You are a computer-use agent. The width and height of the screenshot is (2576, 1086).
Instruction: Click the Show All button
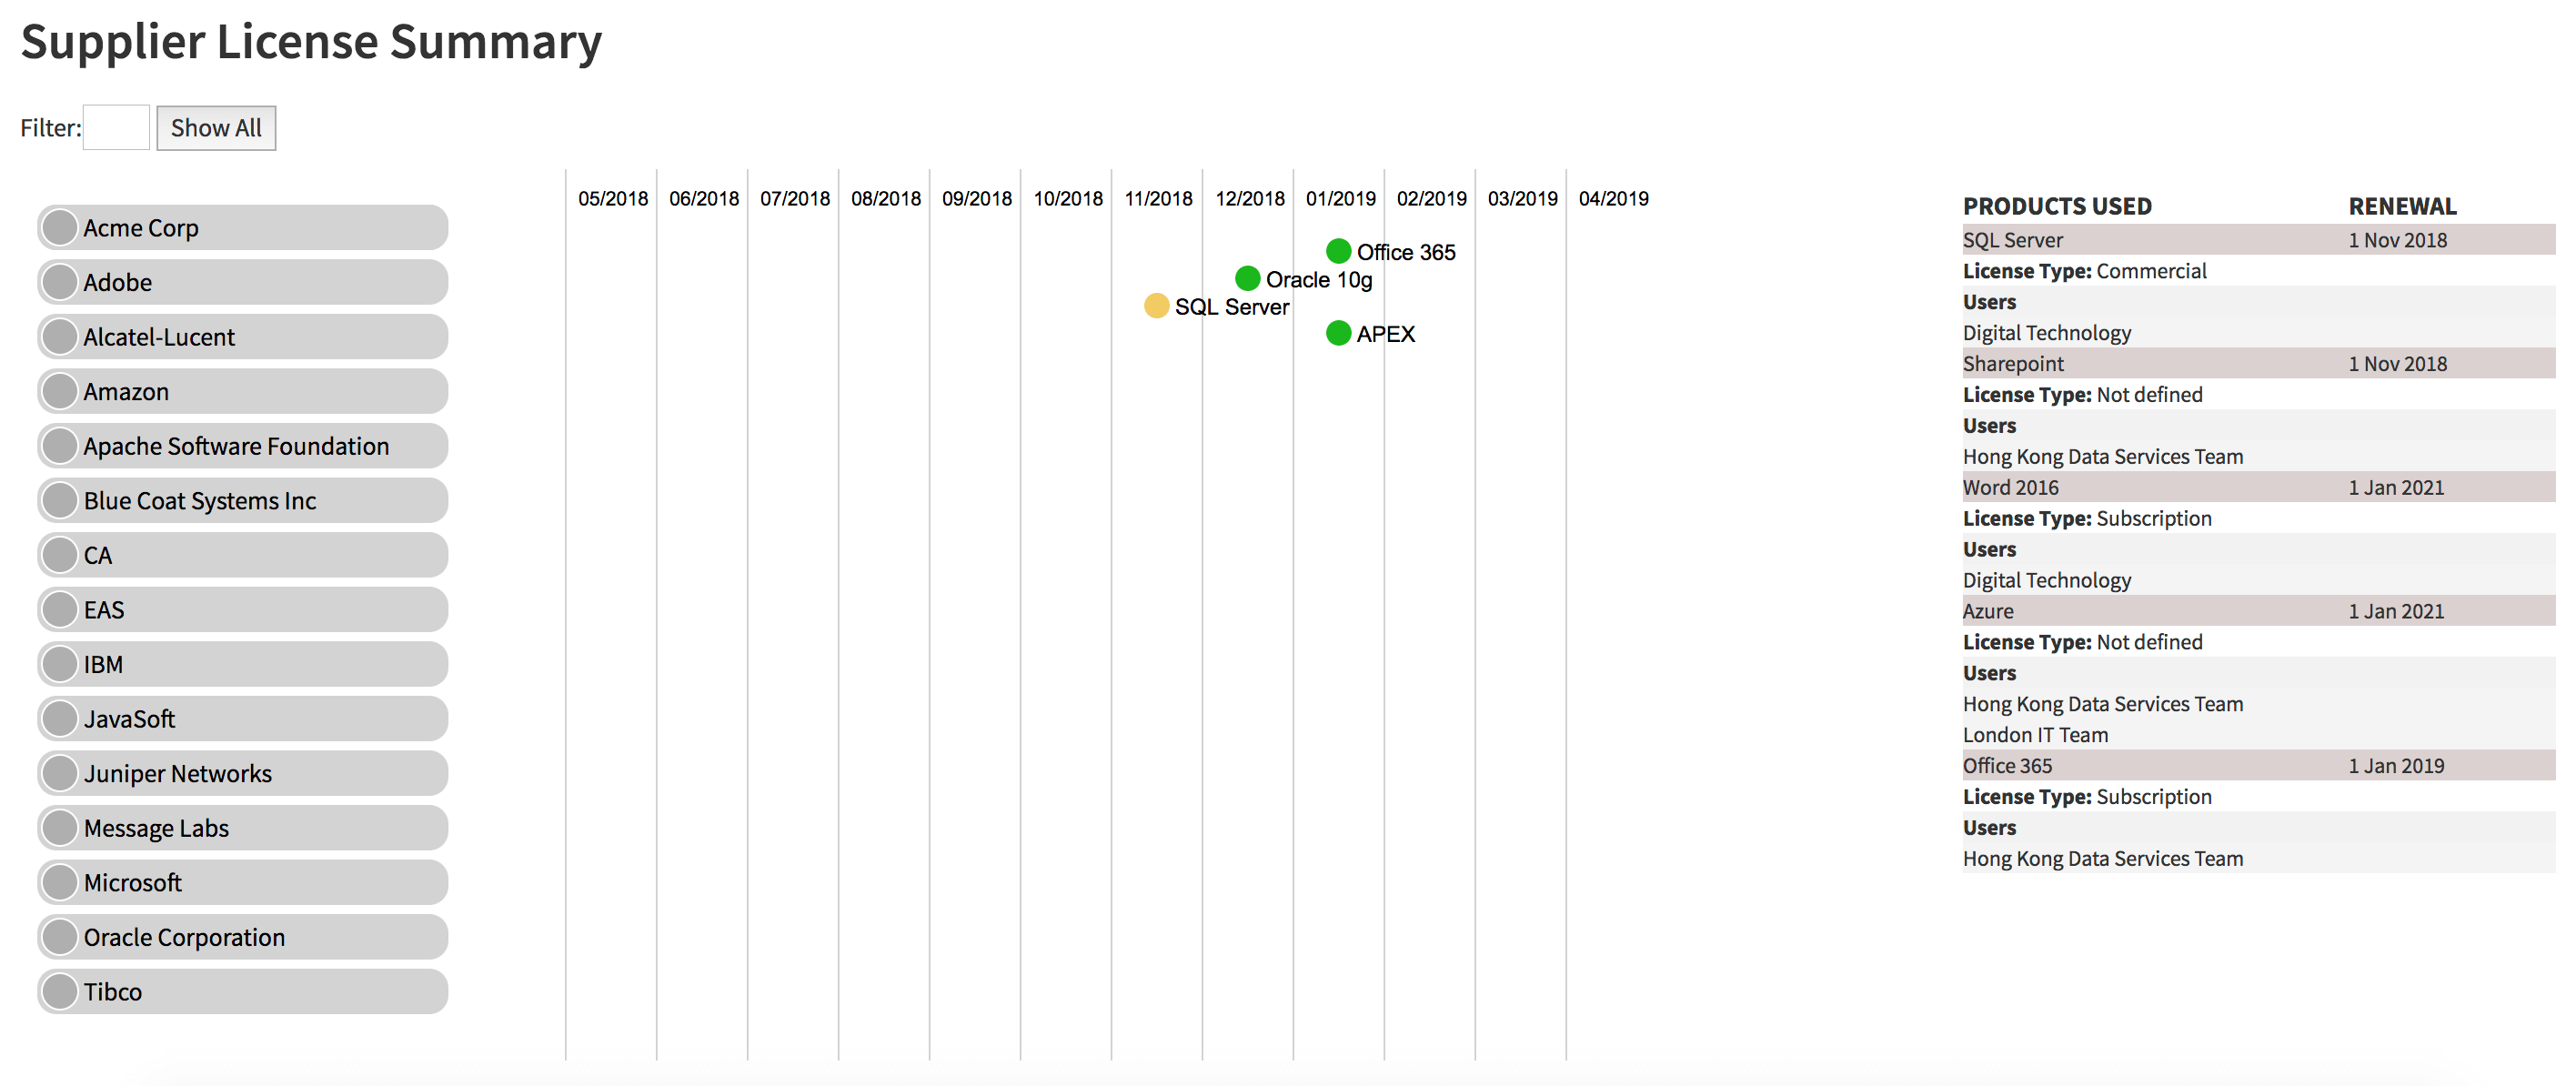pos(216,128)
